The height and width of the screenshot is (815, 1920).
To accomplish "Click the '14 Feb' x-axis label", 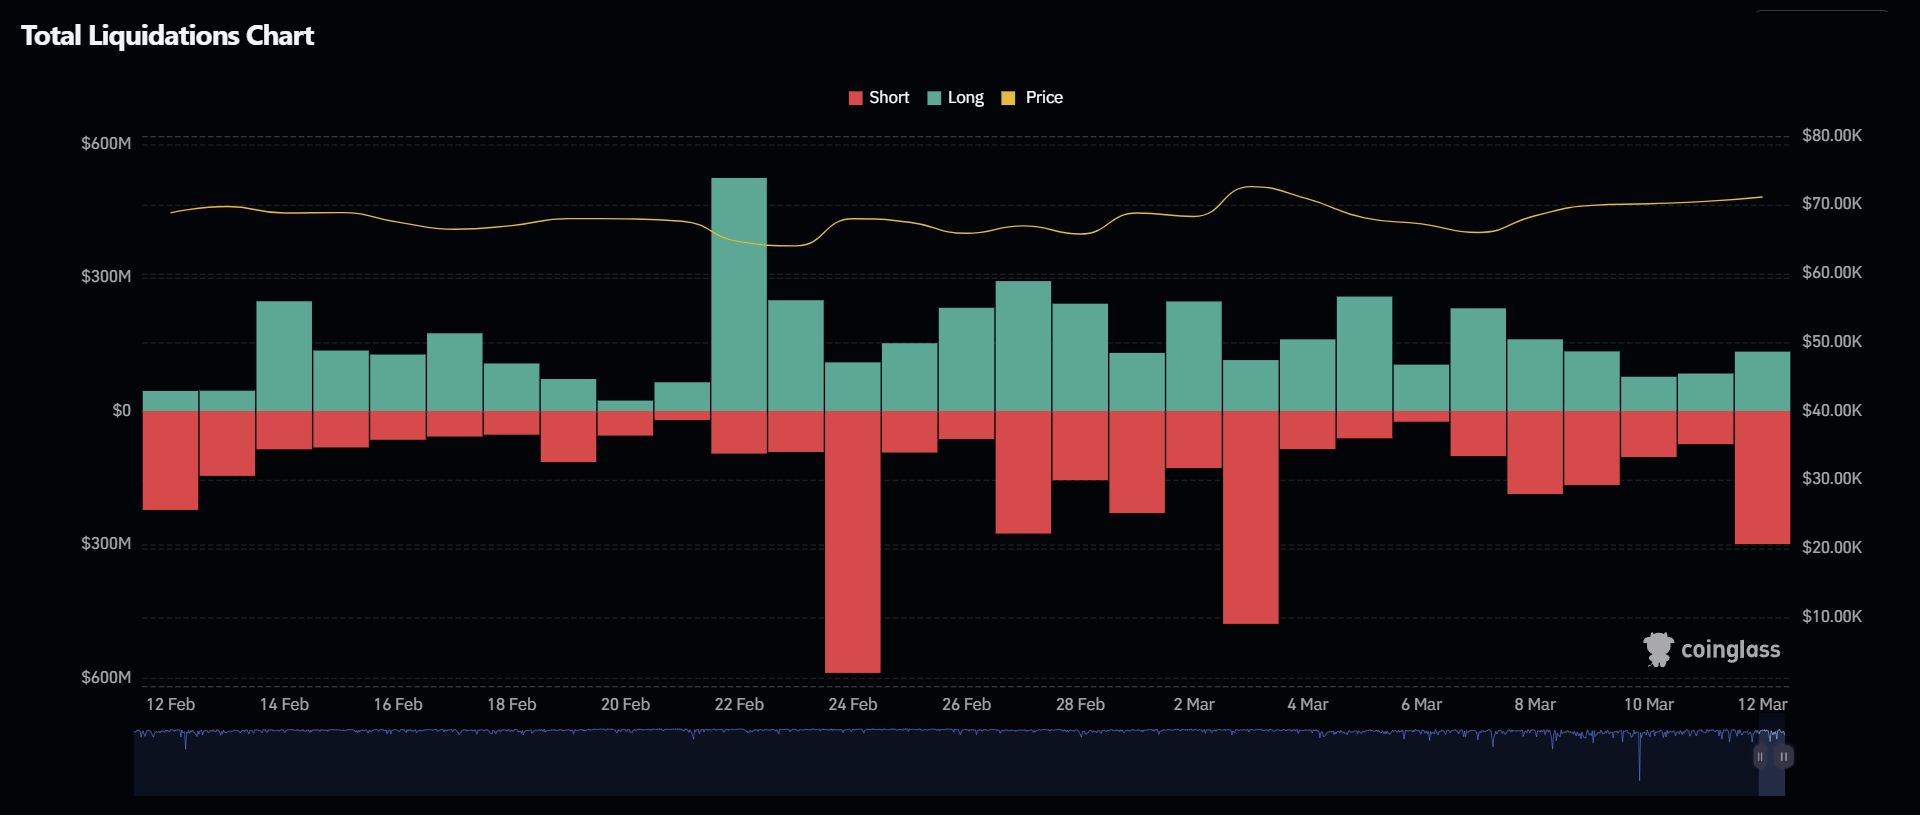I will click(284, 704).
